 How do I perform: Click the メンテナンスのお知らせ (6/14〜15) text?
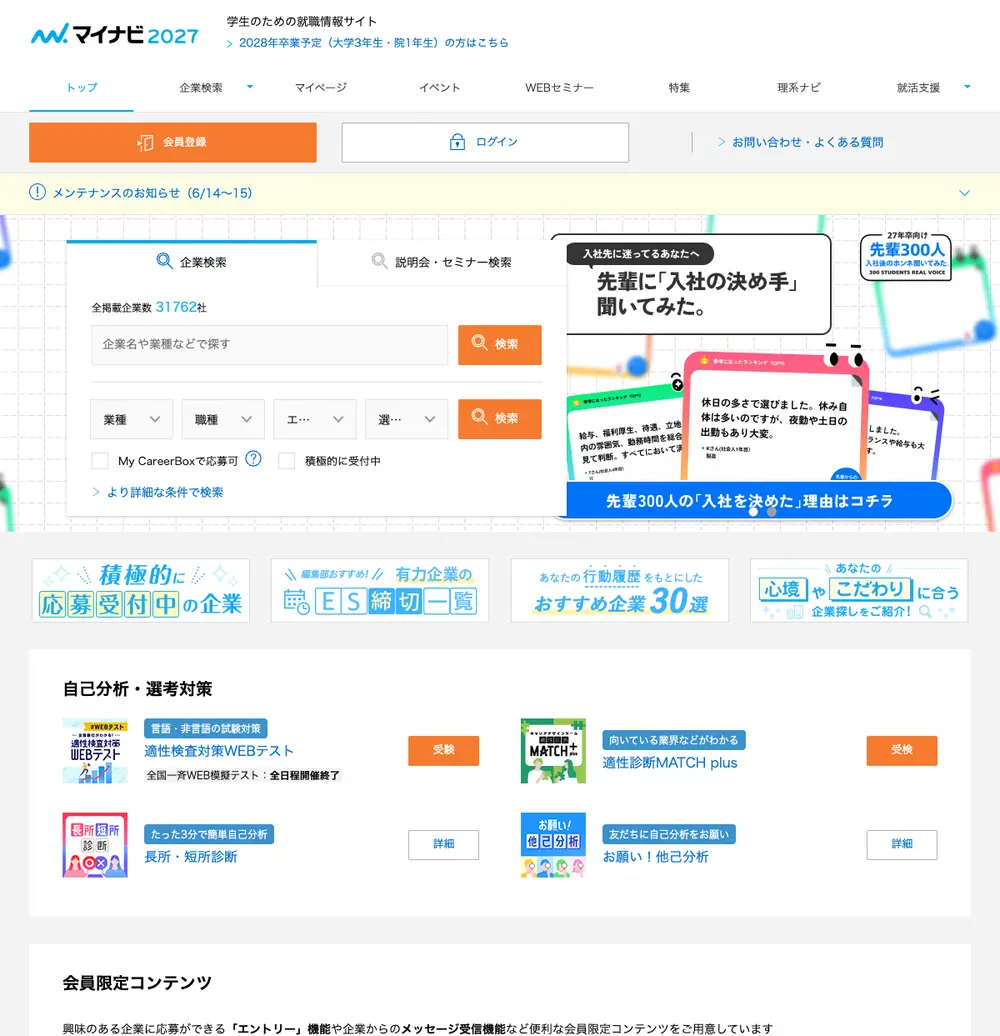pyautogui.click(x=152, y=193)
